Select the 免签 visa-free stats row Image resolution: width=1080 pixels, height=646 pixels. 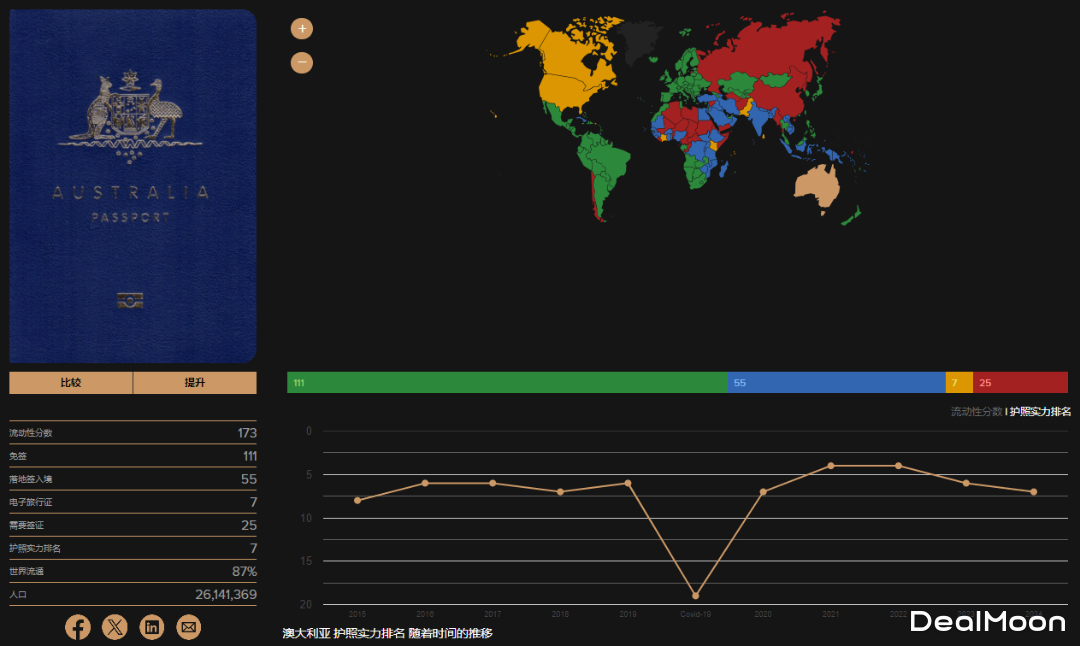coord(133,456)
